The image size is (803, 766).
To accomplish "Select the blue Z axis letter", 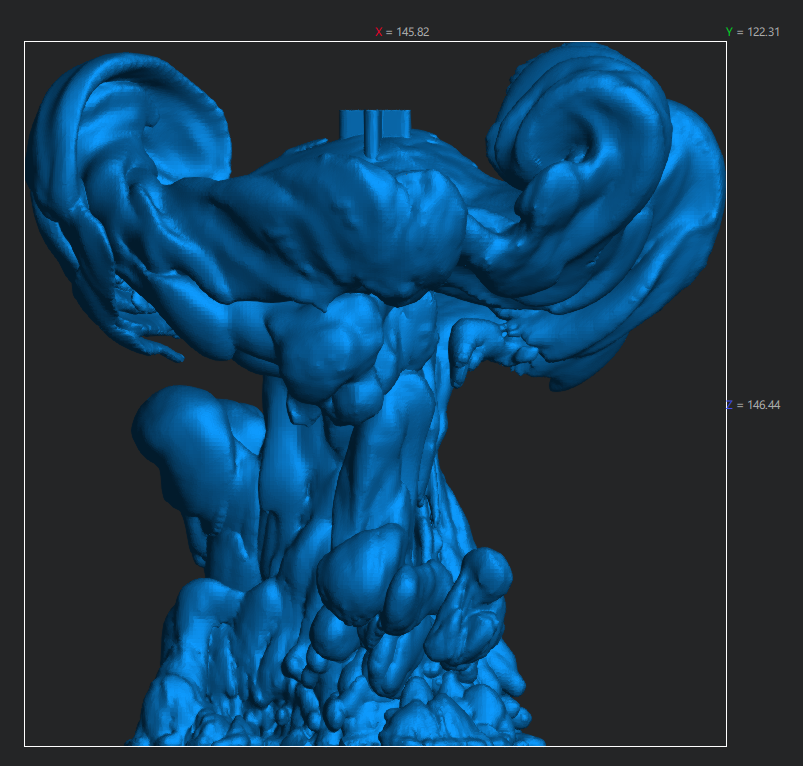I will click(729, 405).
